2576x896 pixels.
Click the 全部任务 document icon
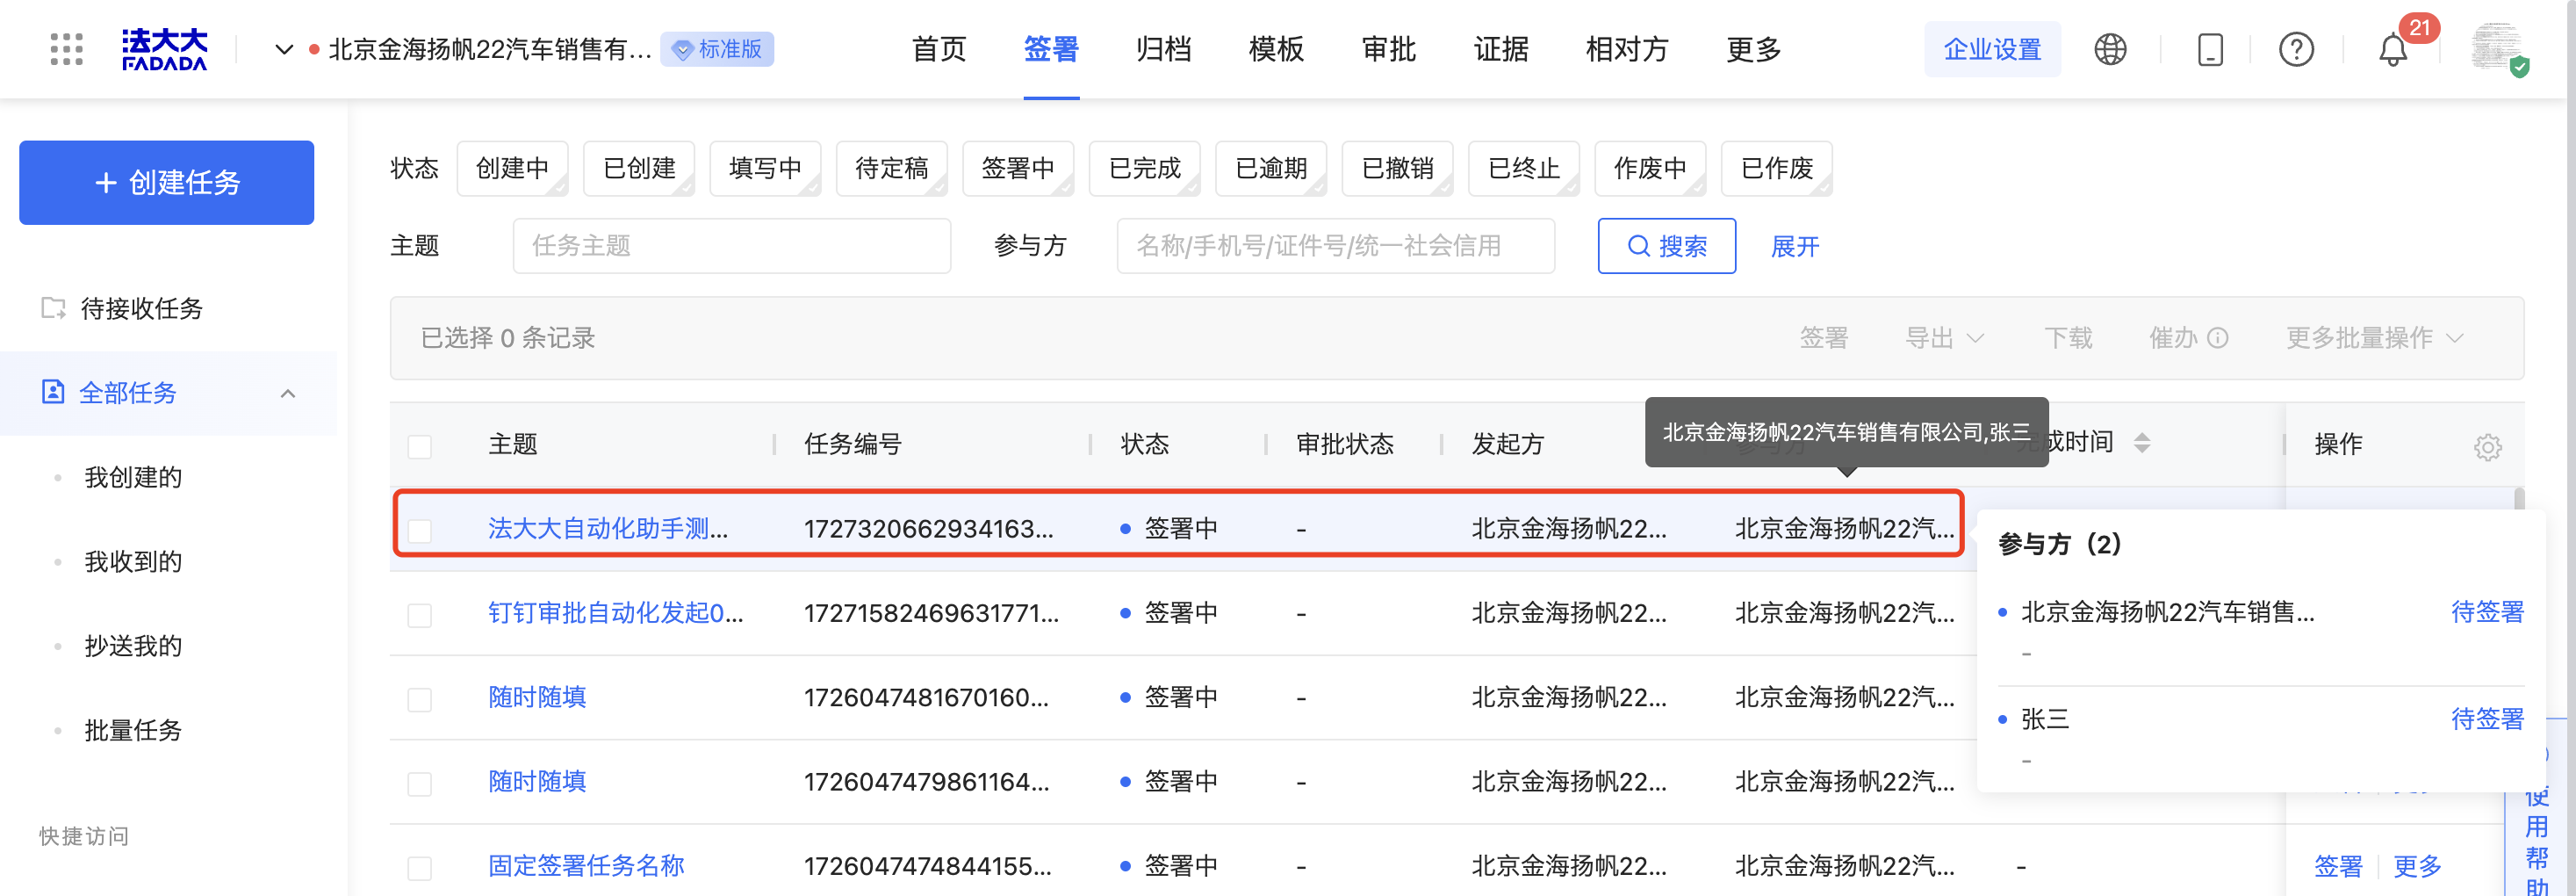[53, 392]
